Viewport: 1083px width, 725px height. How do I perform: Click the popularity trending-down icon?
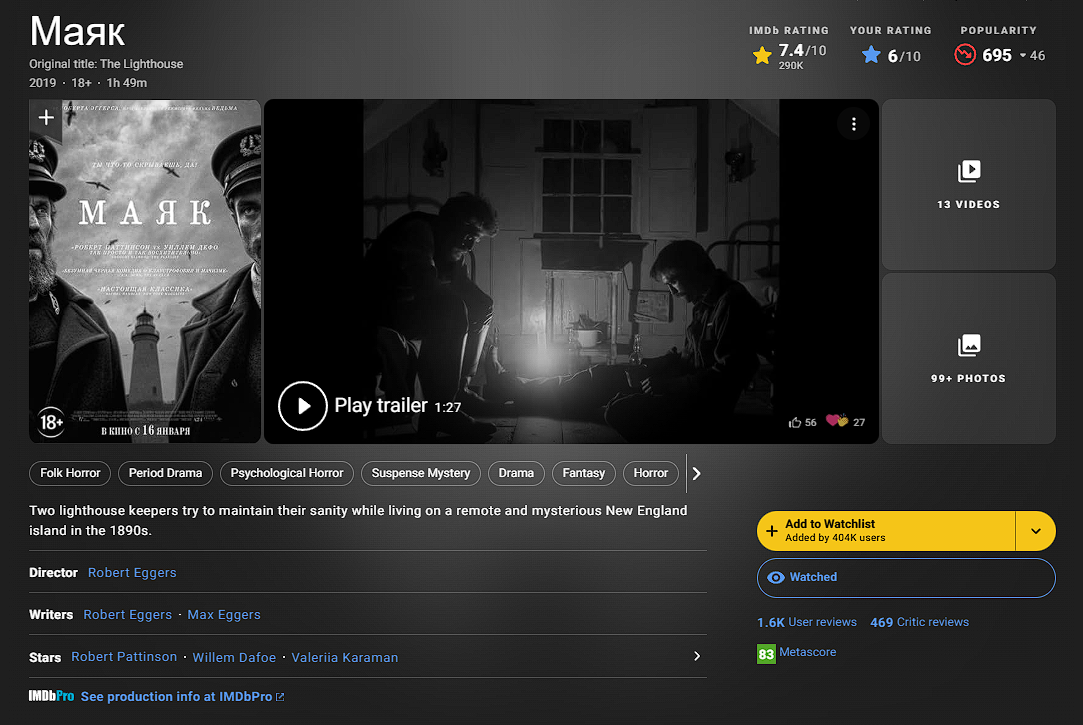click(965, 55)
